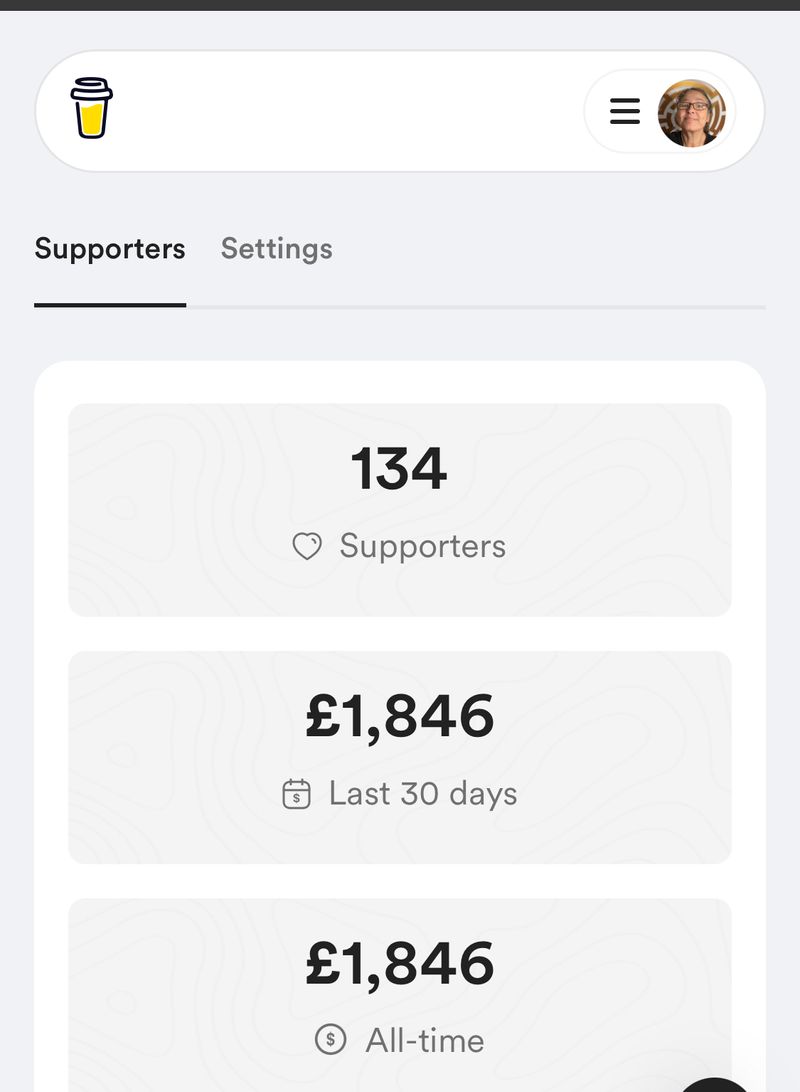Click the profile avatar photo
This screenshot has width=800, height=1092.
691,113
